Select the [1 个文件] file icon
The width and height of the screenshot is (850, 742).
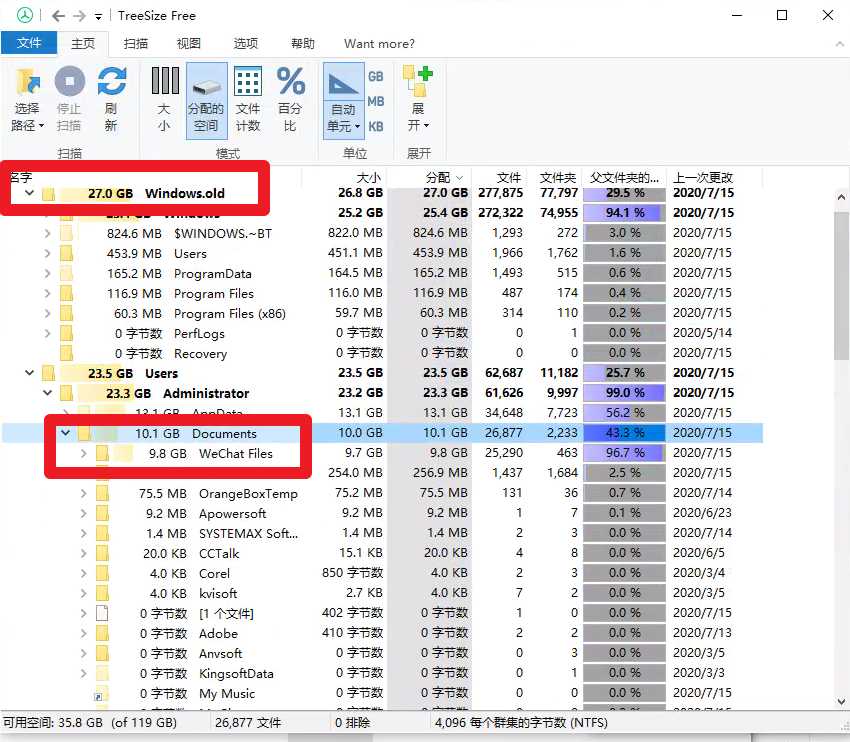(x=102, y=614)
